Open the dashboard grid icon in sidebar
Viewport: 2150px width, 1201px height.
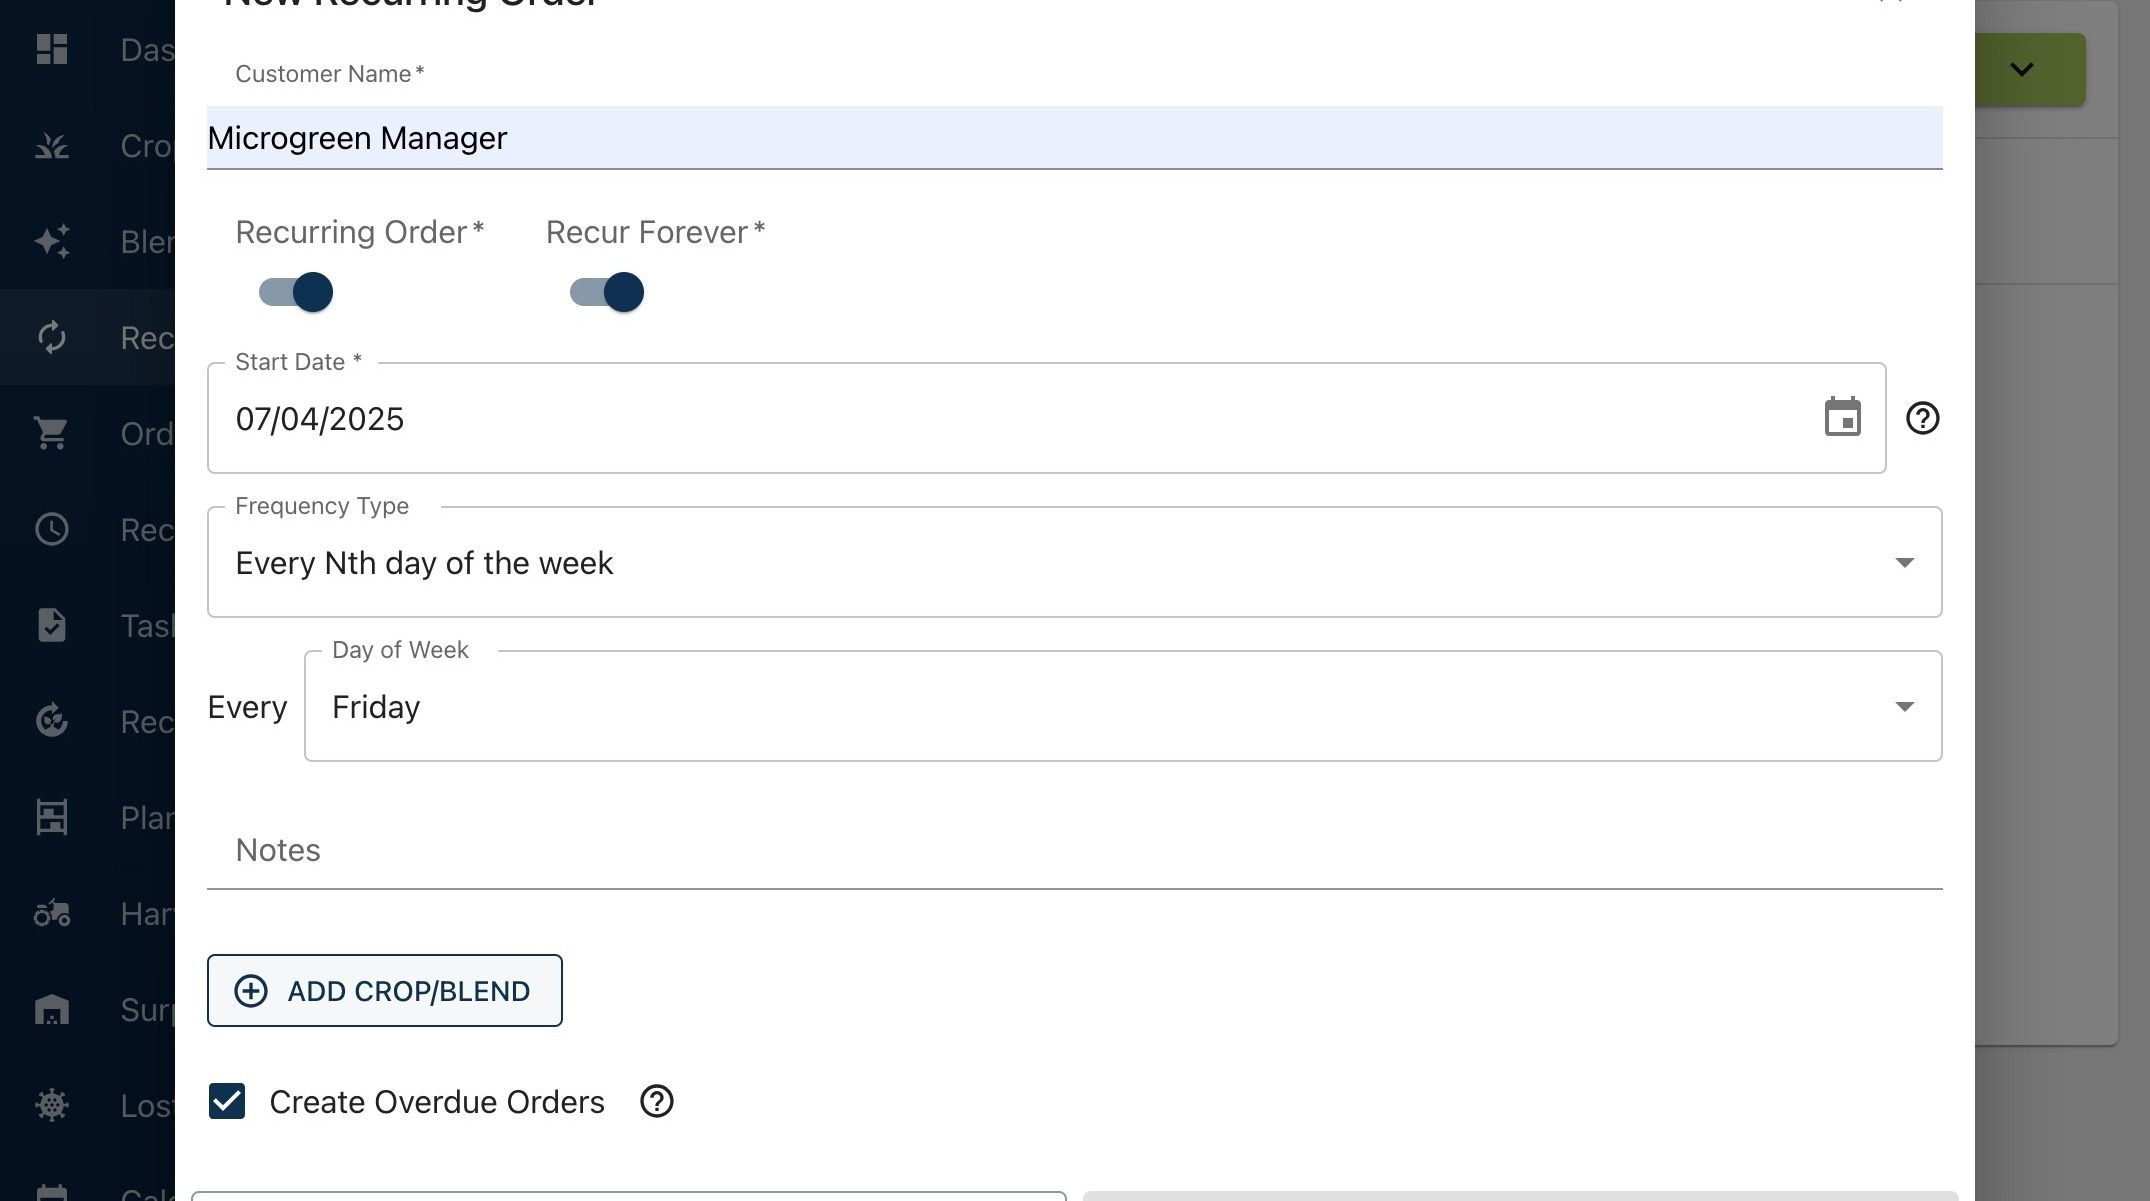[x=52, y=49]
